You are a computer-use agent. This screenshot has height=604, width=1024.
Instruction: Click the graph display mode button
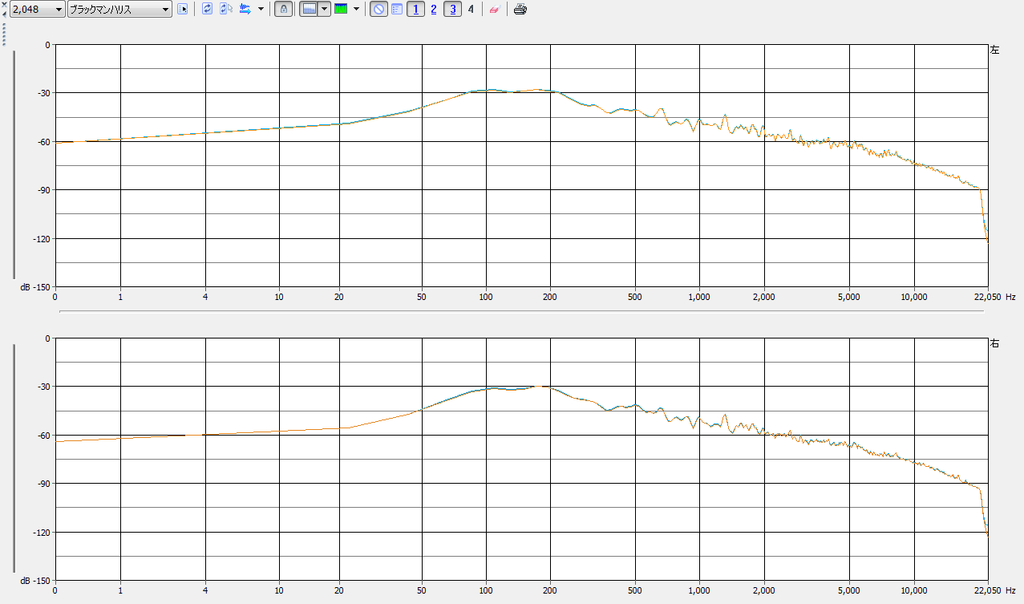click(x=309, y=9)
